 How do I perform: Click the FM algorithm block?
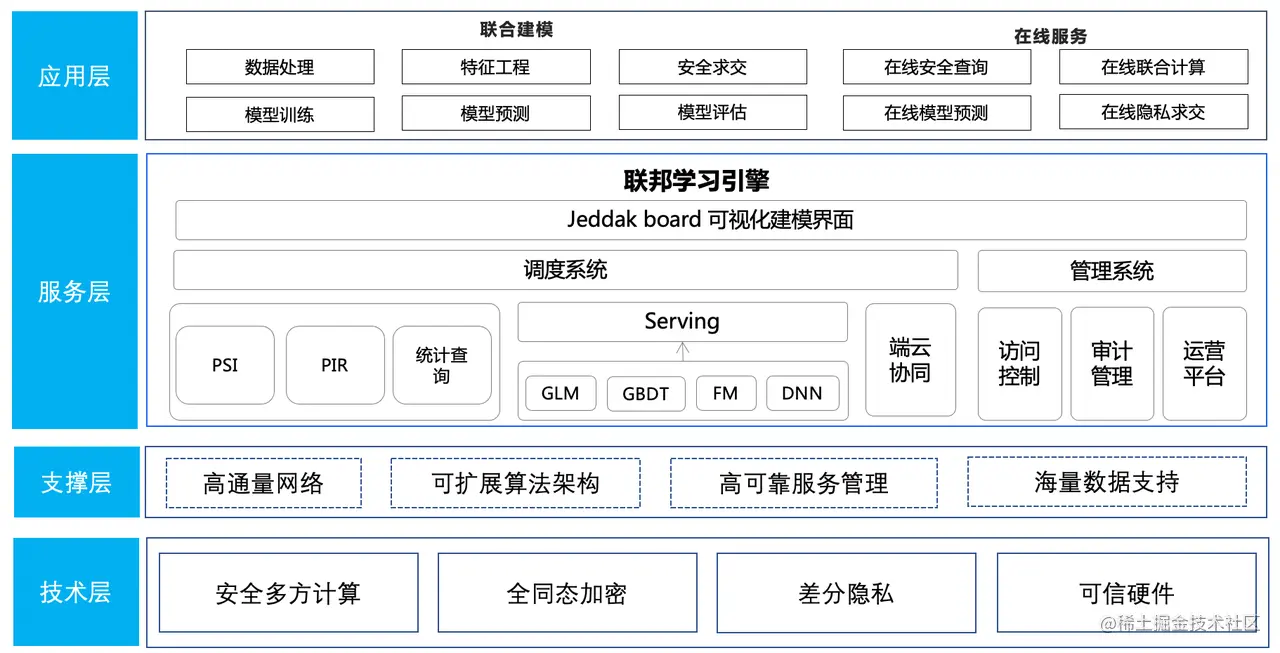(725, 393)
